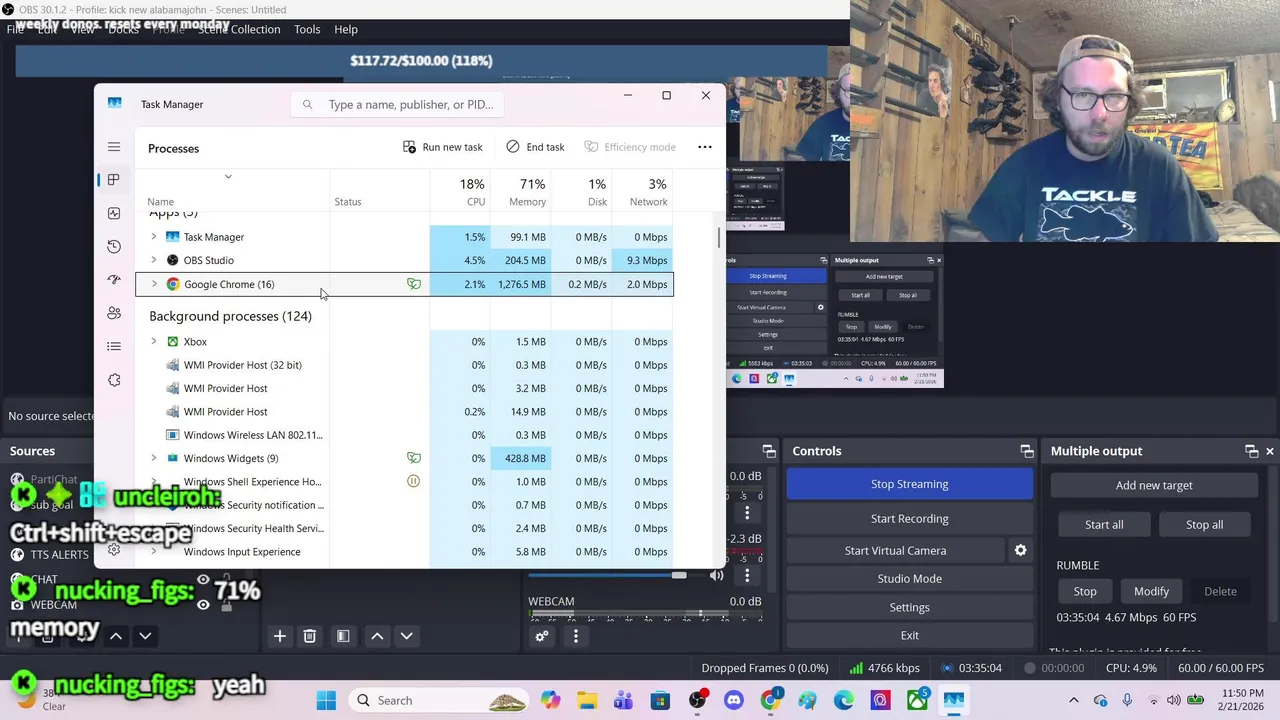Pop out the Controls dock

(1027, 451)
